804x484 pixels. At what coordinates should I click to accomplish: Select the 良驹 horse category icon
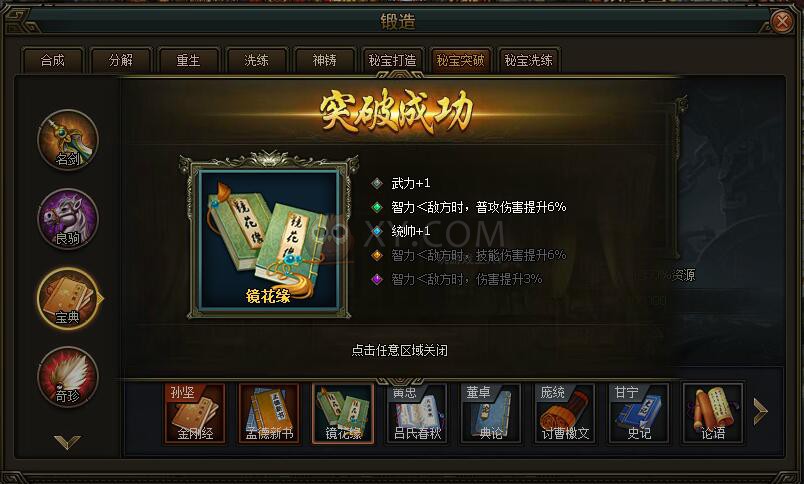coord(68,218)
